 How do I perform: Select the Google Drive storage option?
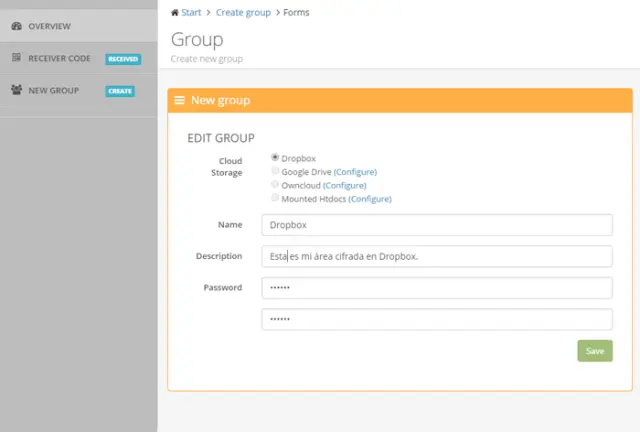275,171
